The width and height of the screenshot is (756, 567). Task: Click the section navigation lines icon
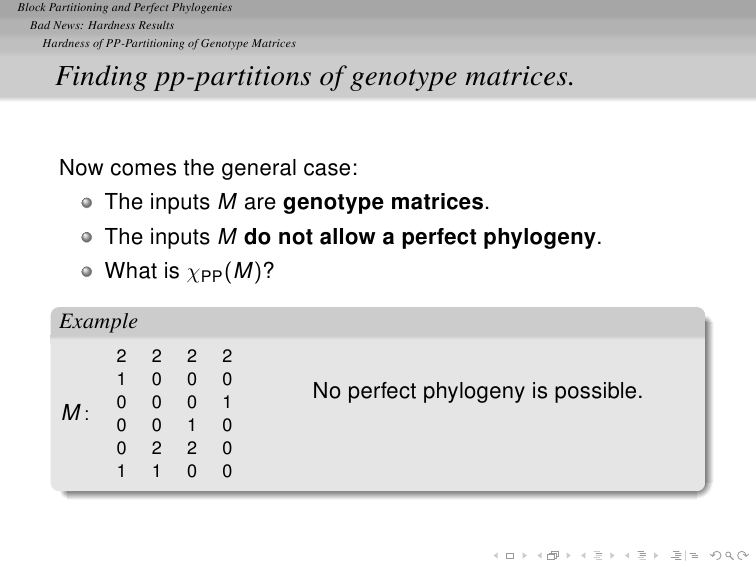click(642, 555)
